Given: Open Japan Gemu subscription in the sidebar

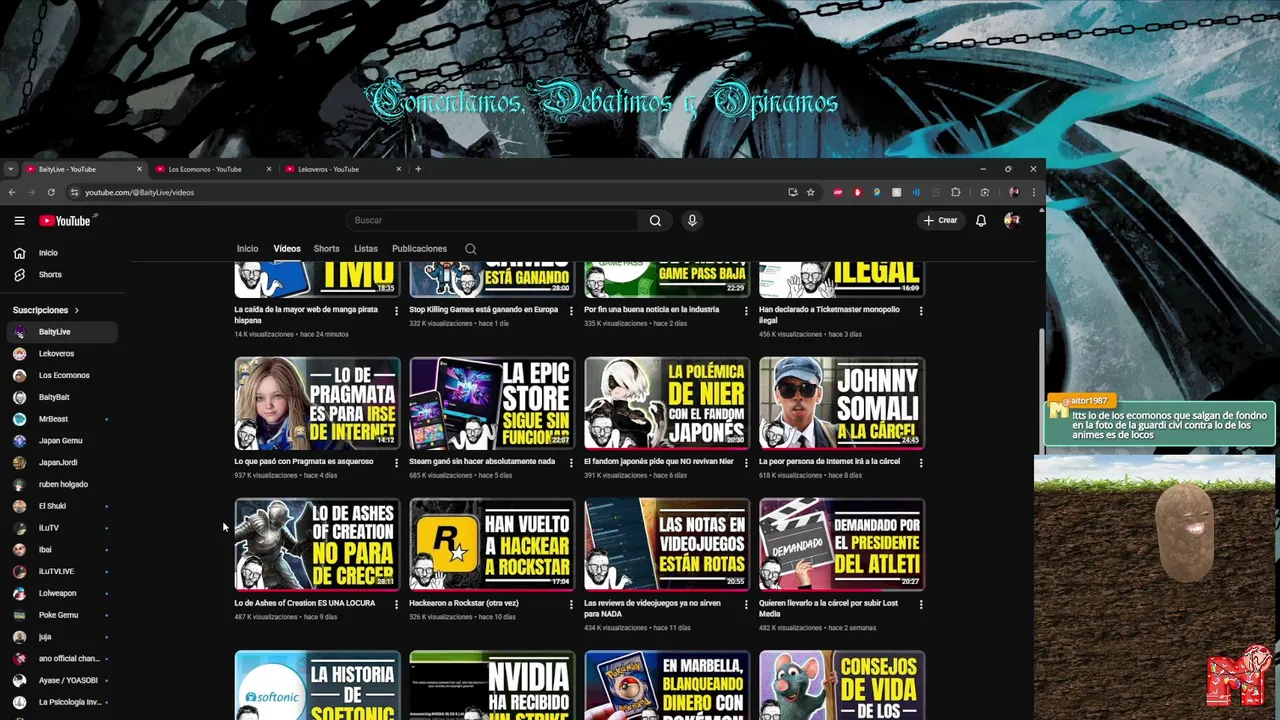Looking at the screenshot, I should (x=62, y=441).
